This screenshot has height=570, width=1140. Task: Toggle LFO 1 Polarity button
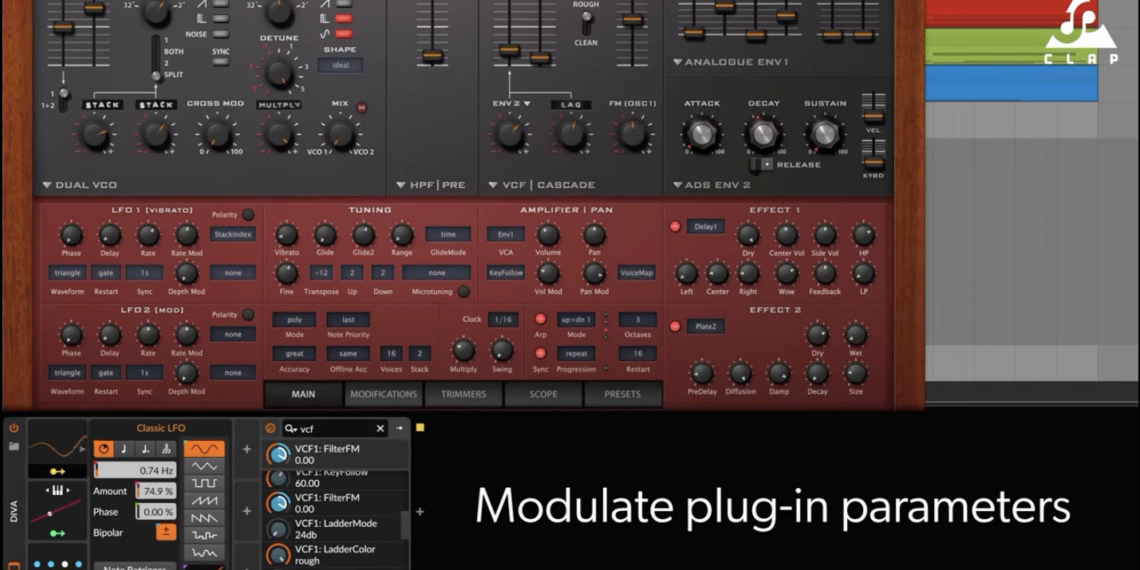pyautogui.click(x=248, y=215)
